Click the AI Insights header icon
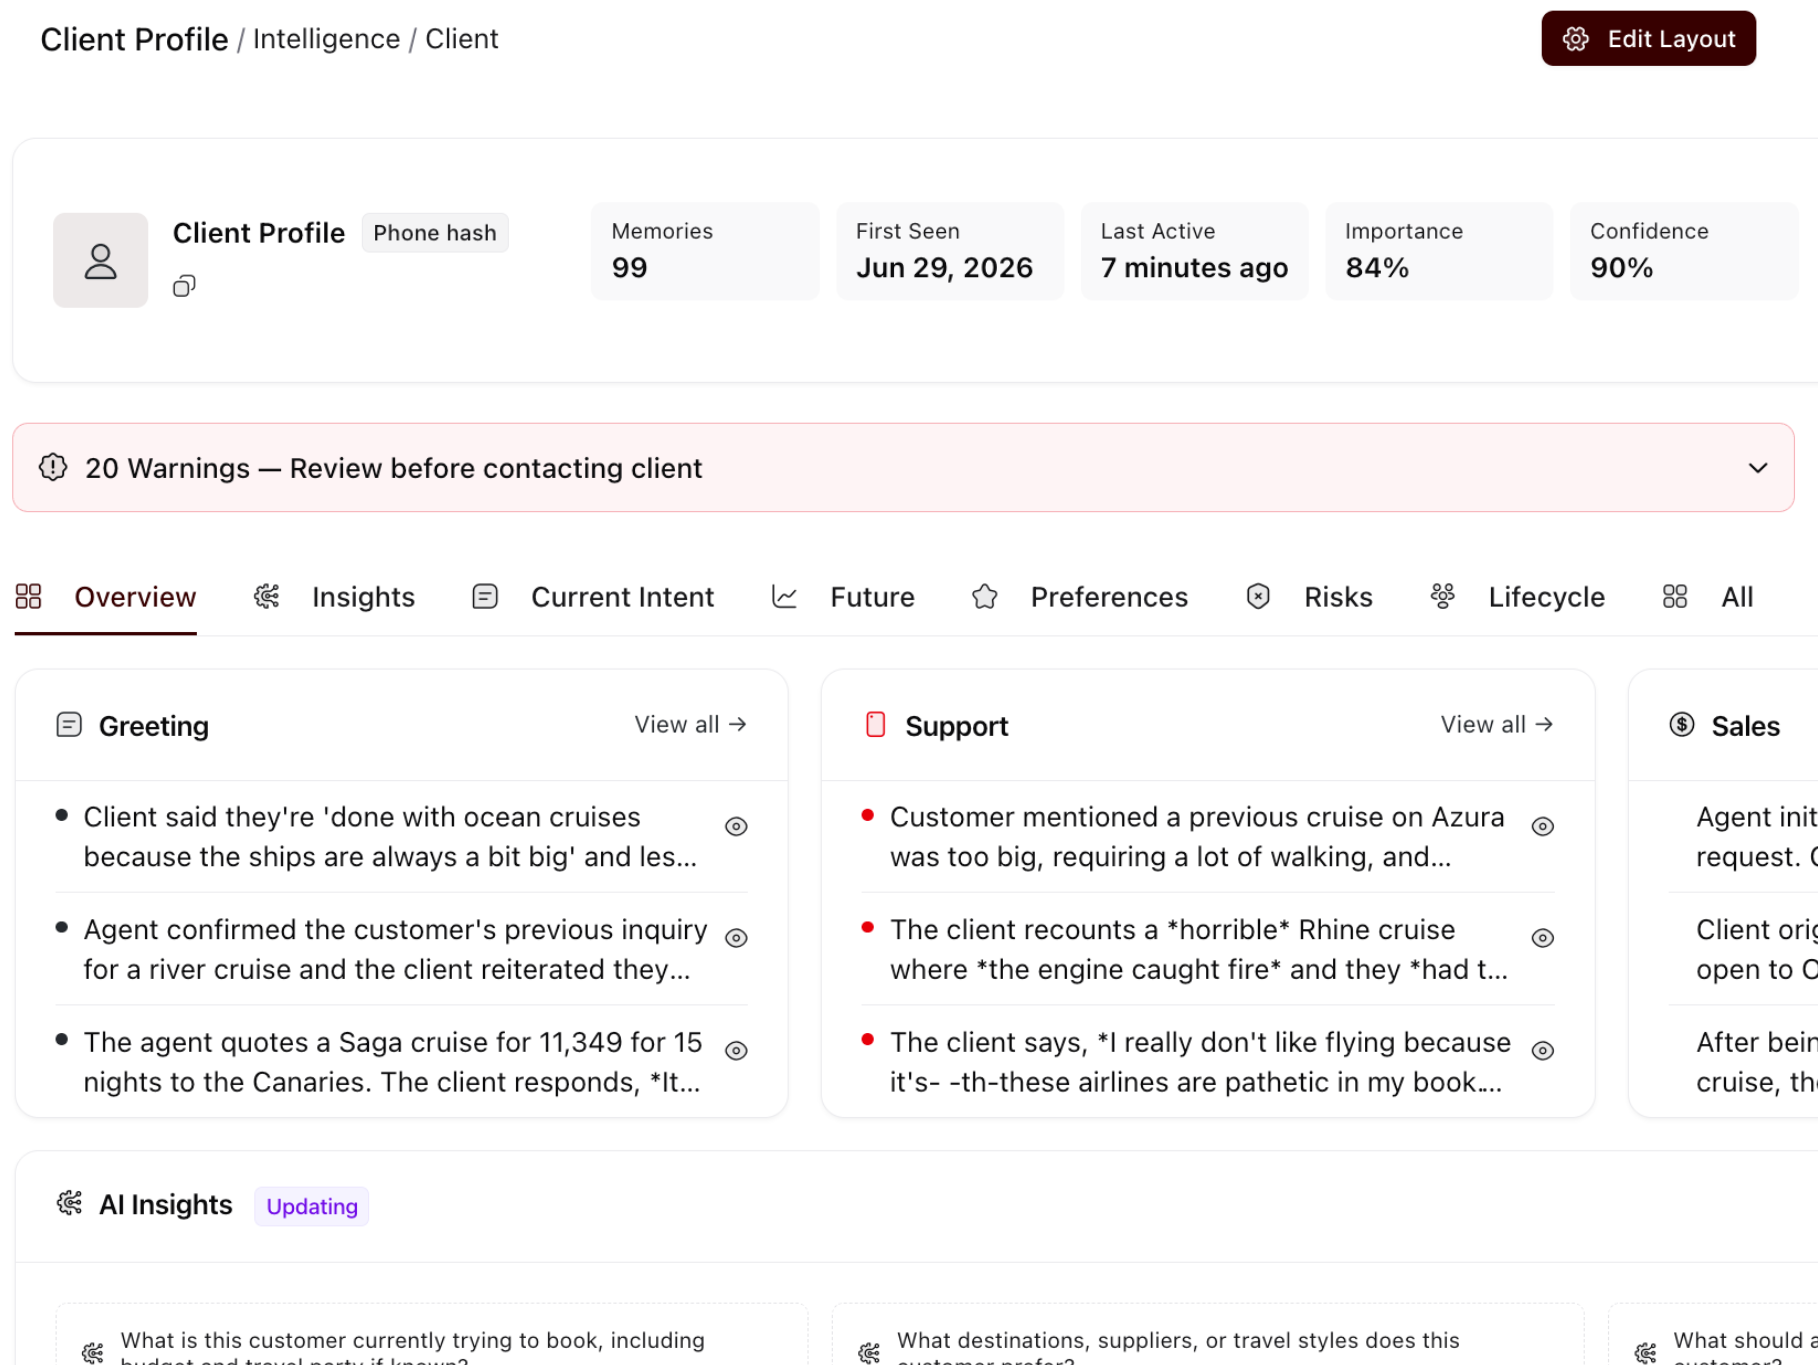This screenshot has height=1365, width=1818. pos(69,1204)
